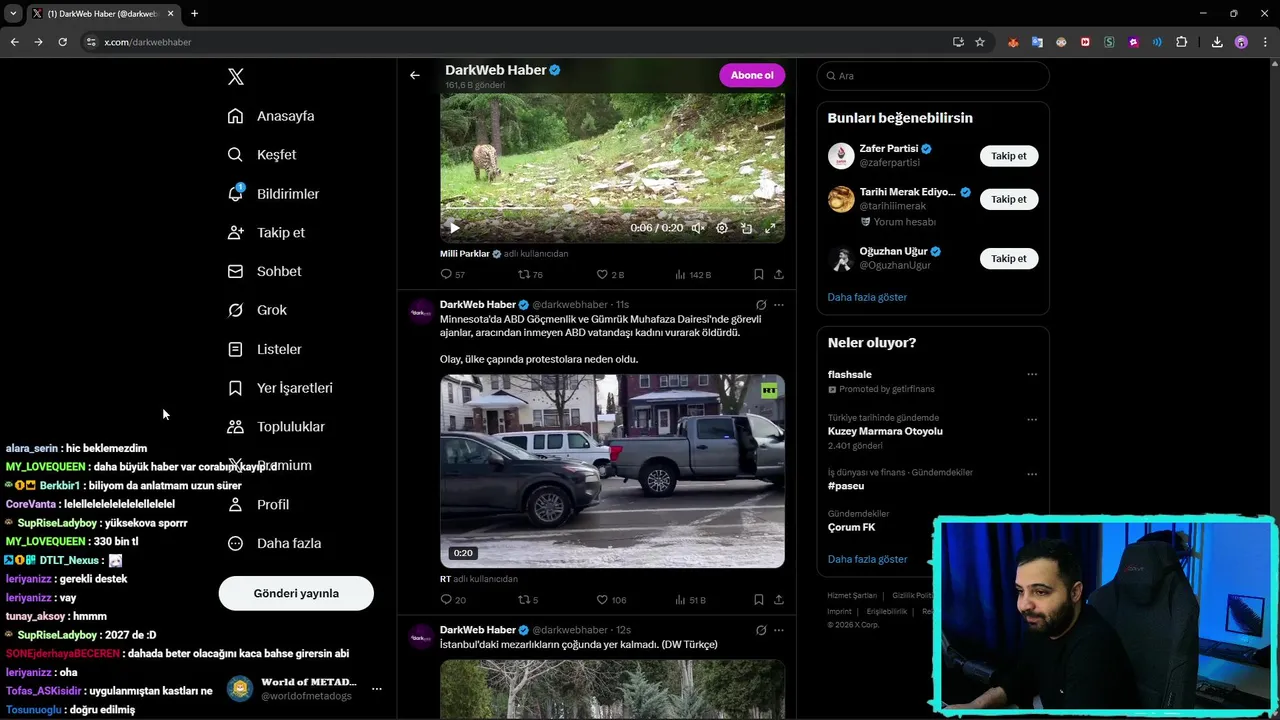Screen dimensions: 1280x720
Task: Share the Minnesota post
Action: (779, 600)
